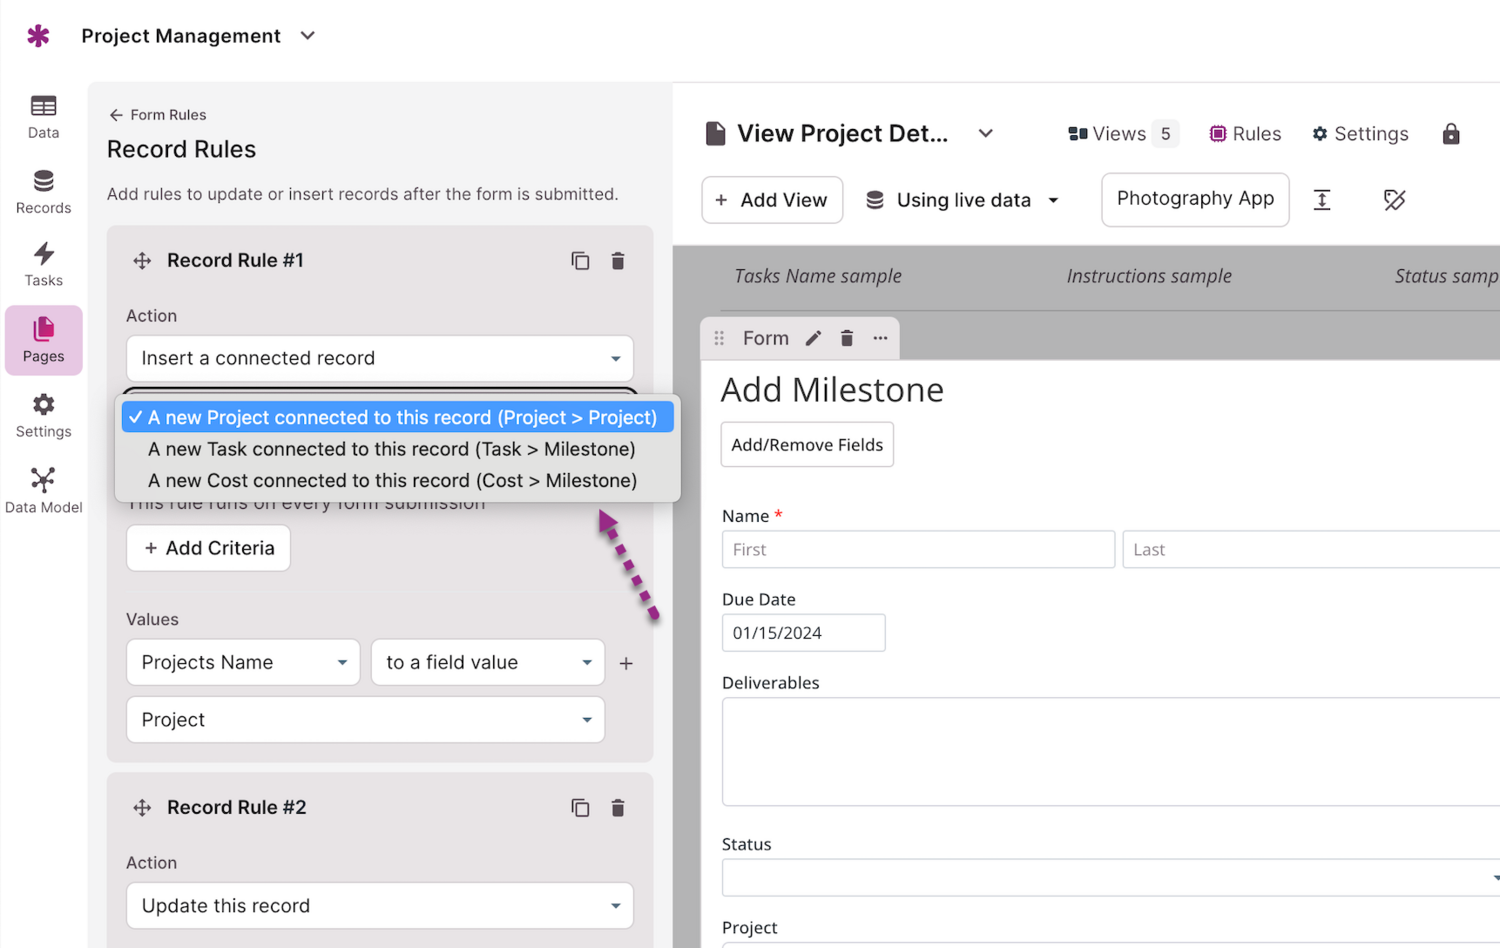Screen dimensions: 1500x948
Task: Select A new Cost connected to this record
Action: pos(392,481)
